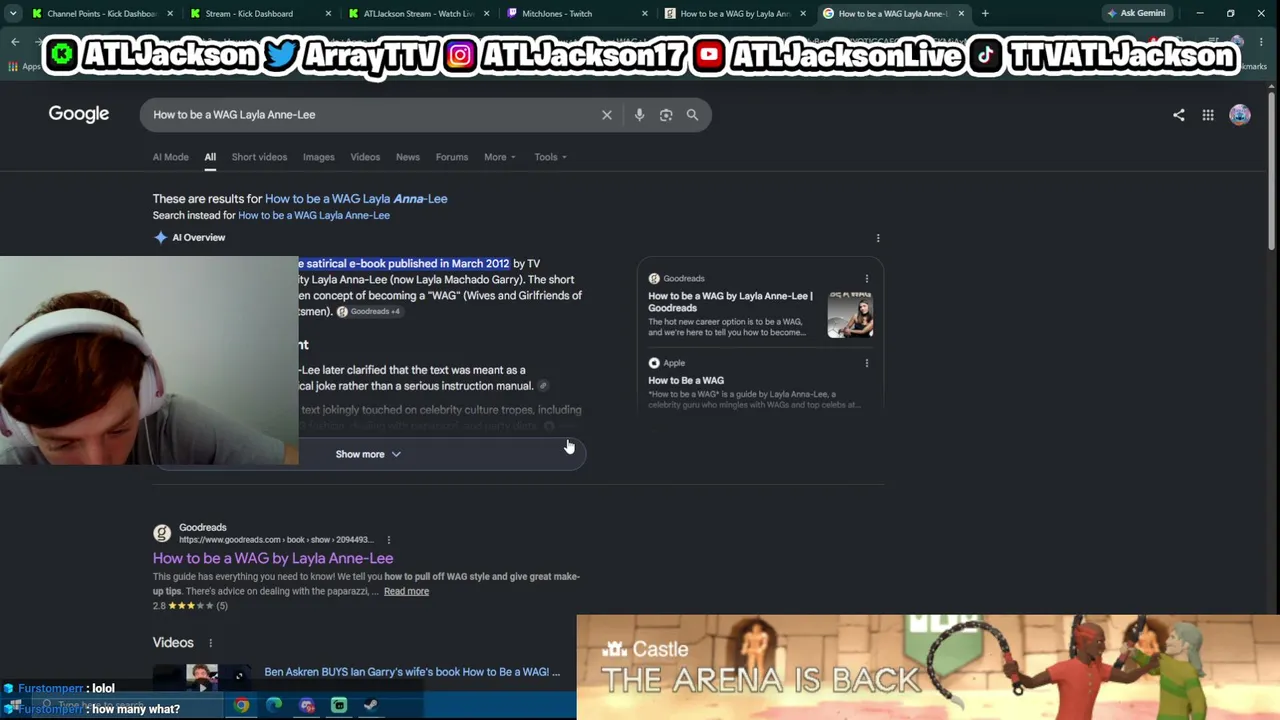Open Microsoft Edge from the taskbar

274,705
